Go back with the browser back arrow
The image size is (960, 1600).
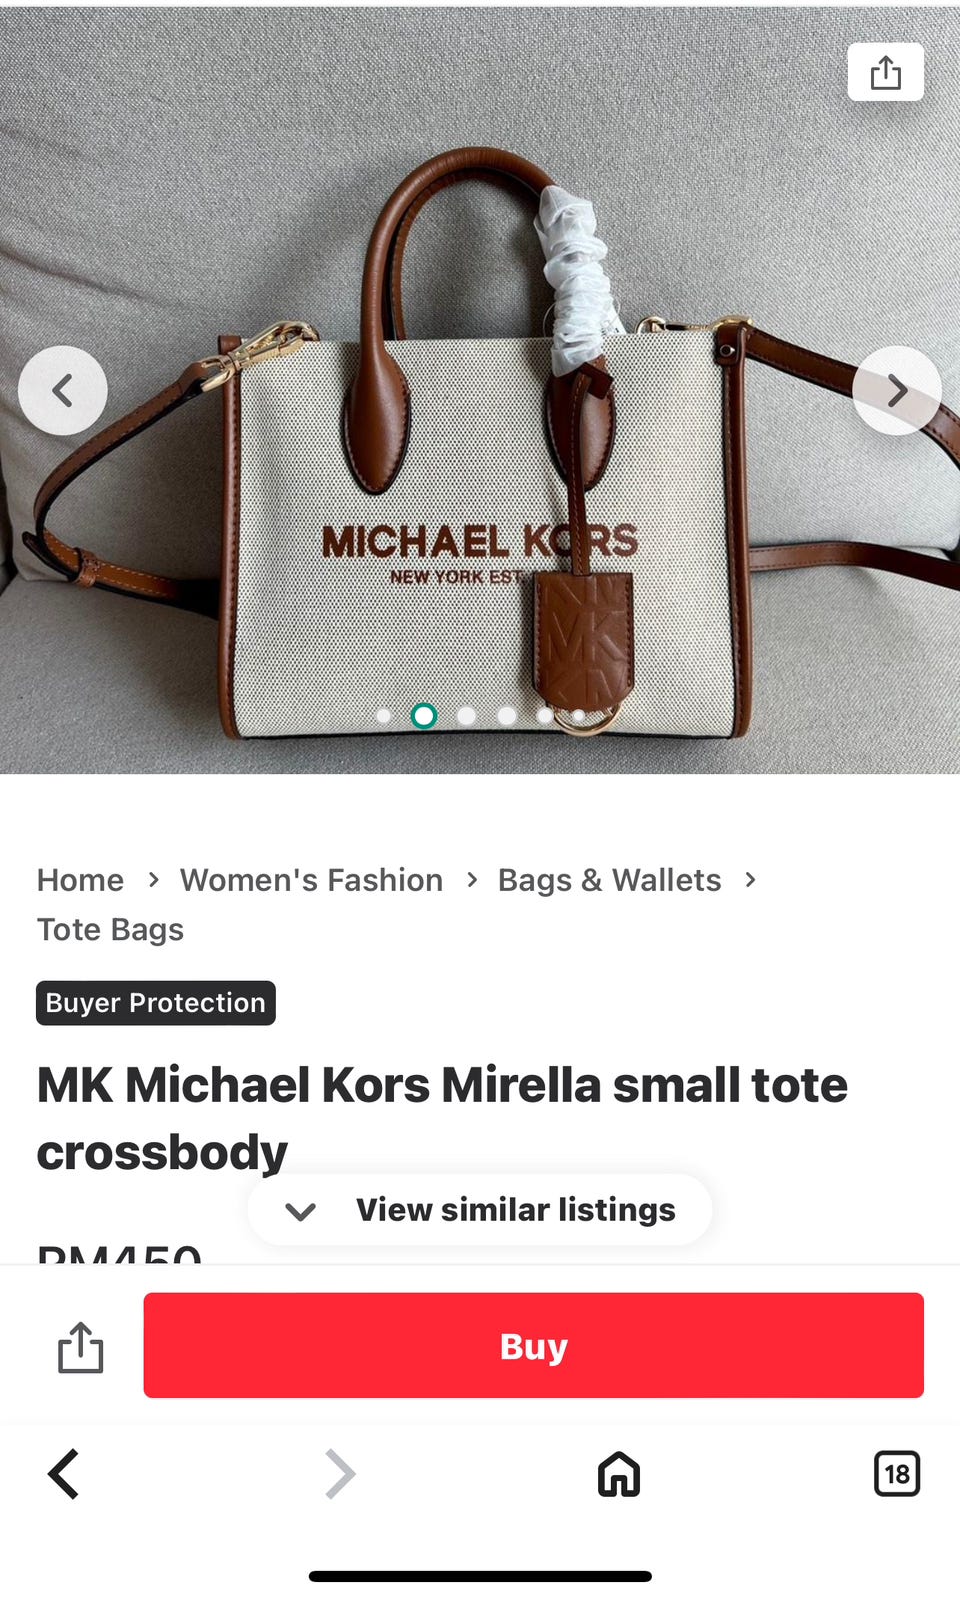tap(64, 1474)
